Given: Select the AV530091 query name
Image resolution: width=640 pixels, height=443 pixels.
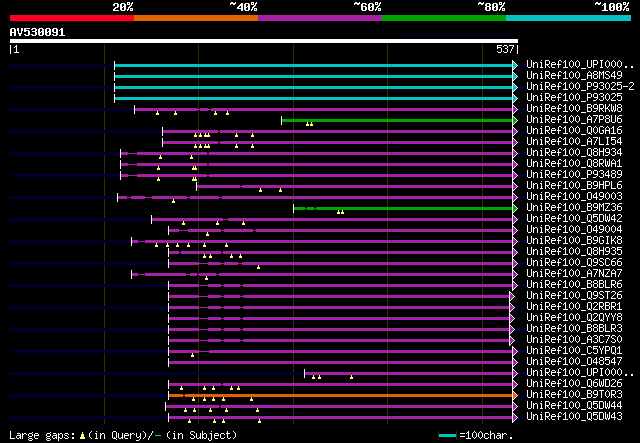Looking at the screenshot, I should coord(37,32).
